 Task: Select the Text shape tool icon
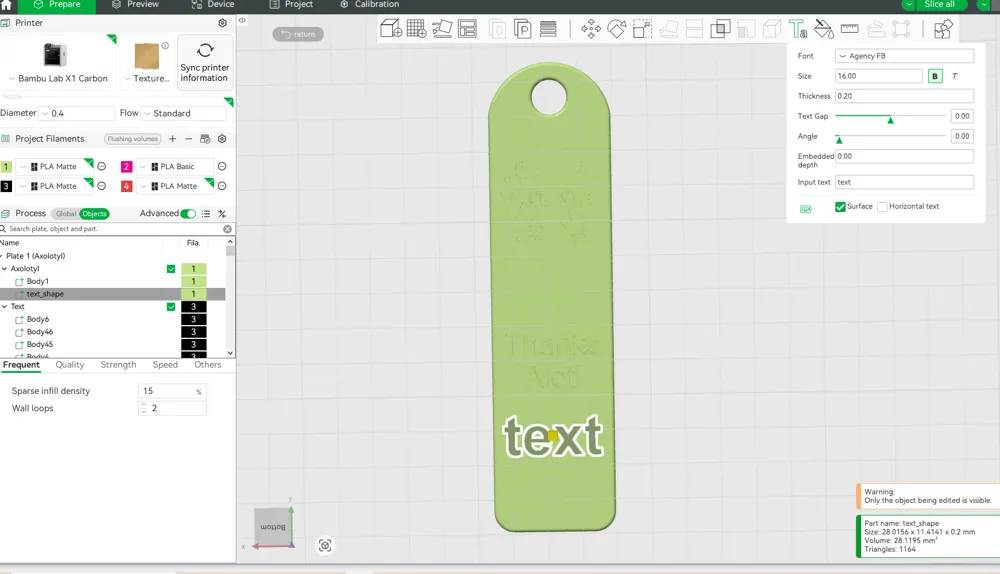tap(797, 29)
